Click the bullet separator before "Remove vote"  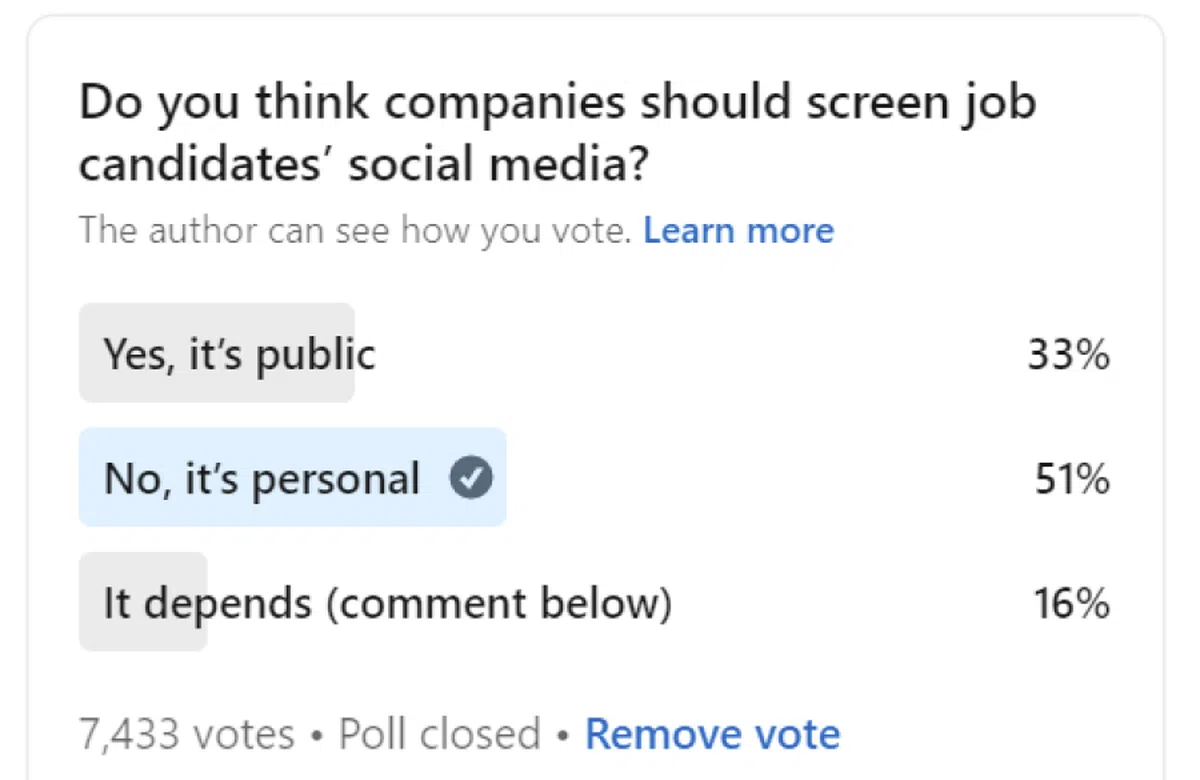563,736
